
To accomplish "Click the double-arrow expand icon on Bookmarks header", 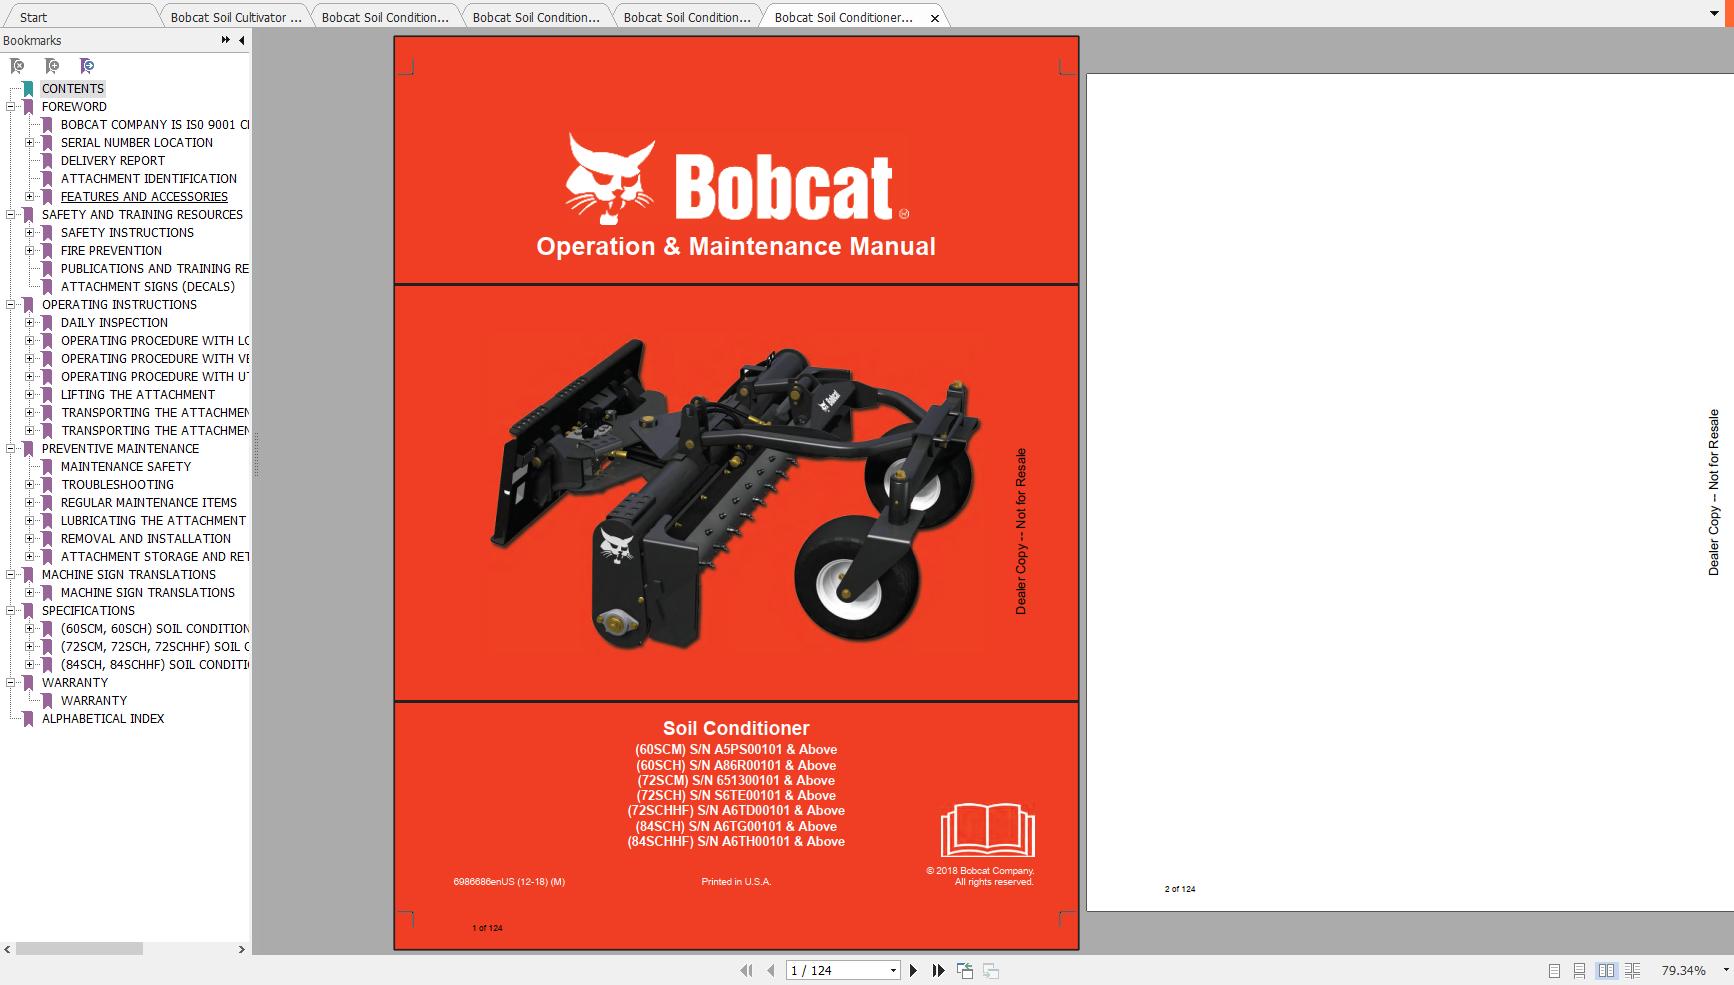I will click(x=224, y=40).
